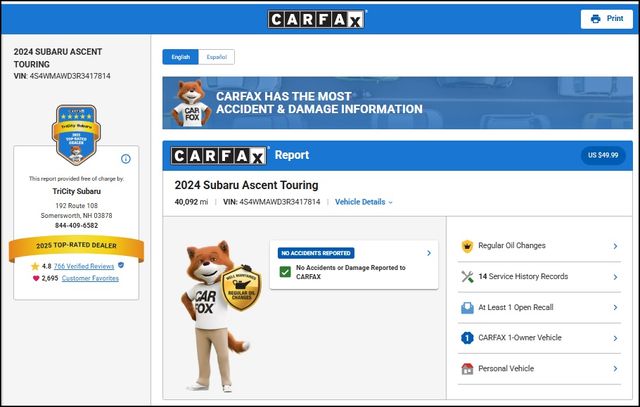Expand the Personal Vehicle row chevron

(615, 369)
